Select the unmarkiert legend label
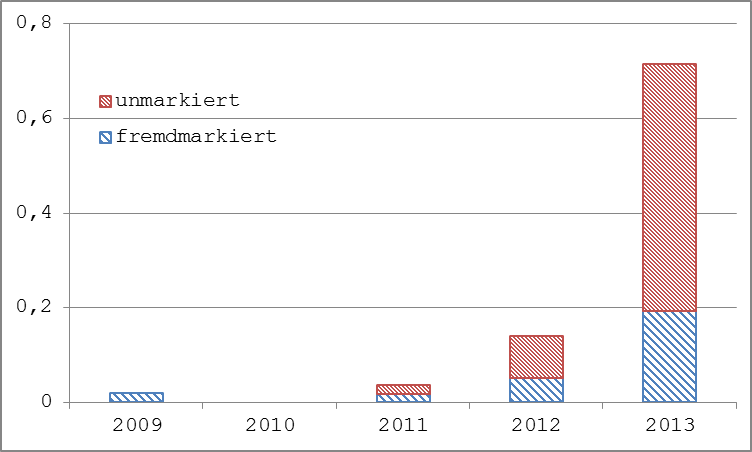The height and width of the screenshot is (452, 752). [177, 100]
